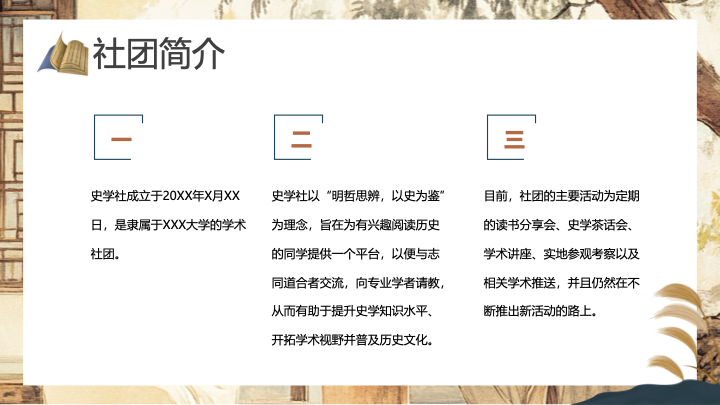Select the title text 社团简介
This screenshot has width=720, height=405.
[159, 54]
